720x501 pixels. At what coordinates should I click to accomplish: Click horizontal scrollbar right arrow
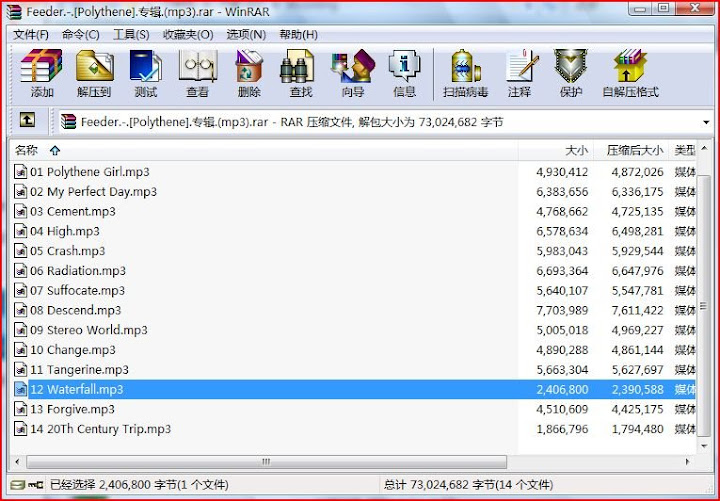(x=687, y=462)
